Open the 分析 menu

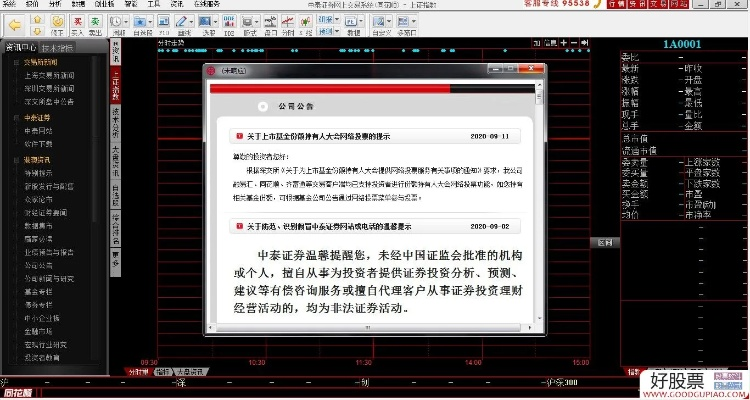(55, 4)
